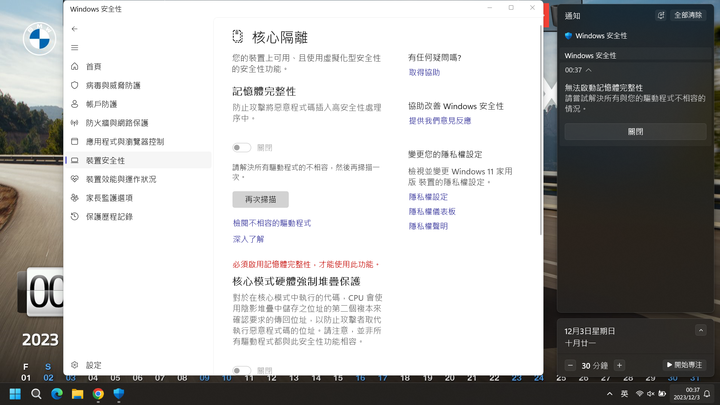Click 關閉 button in notification

[x=636, y=132]
